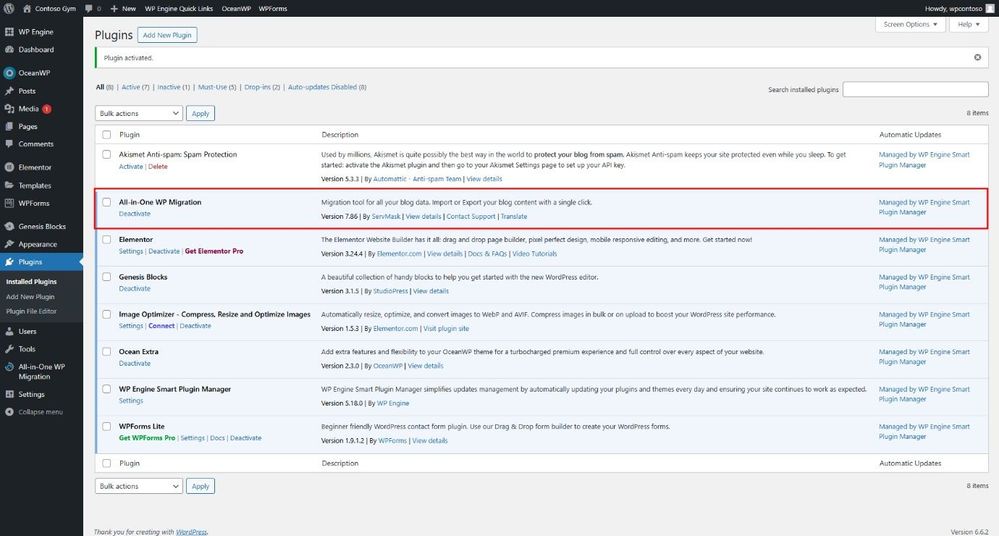Click the Media sidebar icon
The width and height of the screenshot is (999, 536).
[x=9, y=108]
